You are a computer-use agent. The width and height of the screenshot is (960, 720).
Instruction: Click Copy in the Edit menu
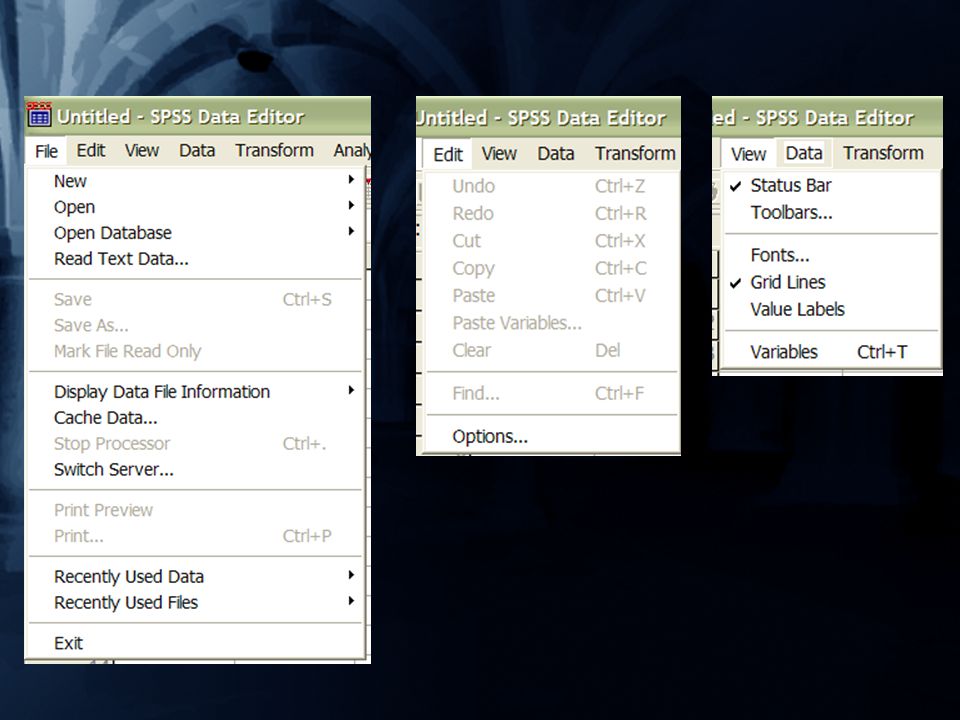click(x=552, y=268)
